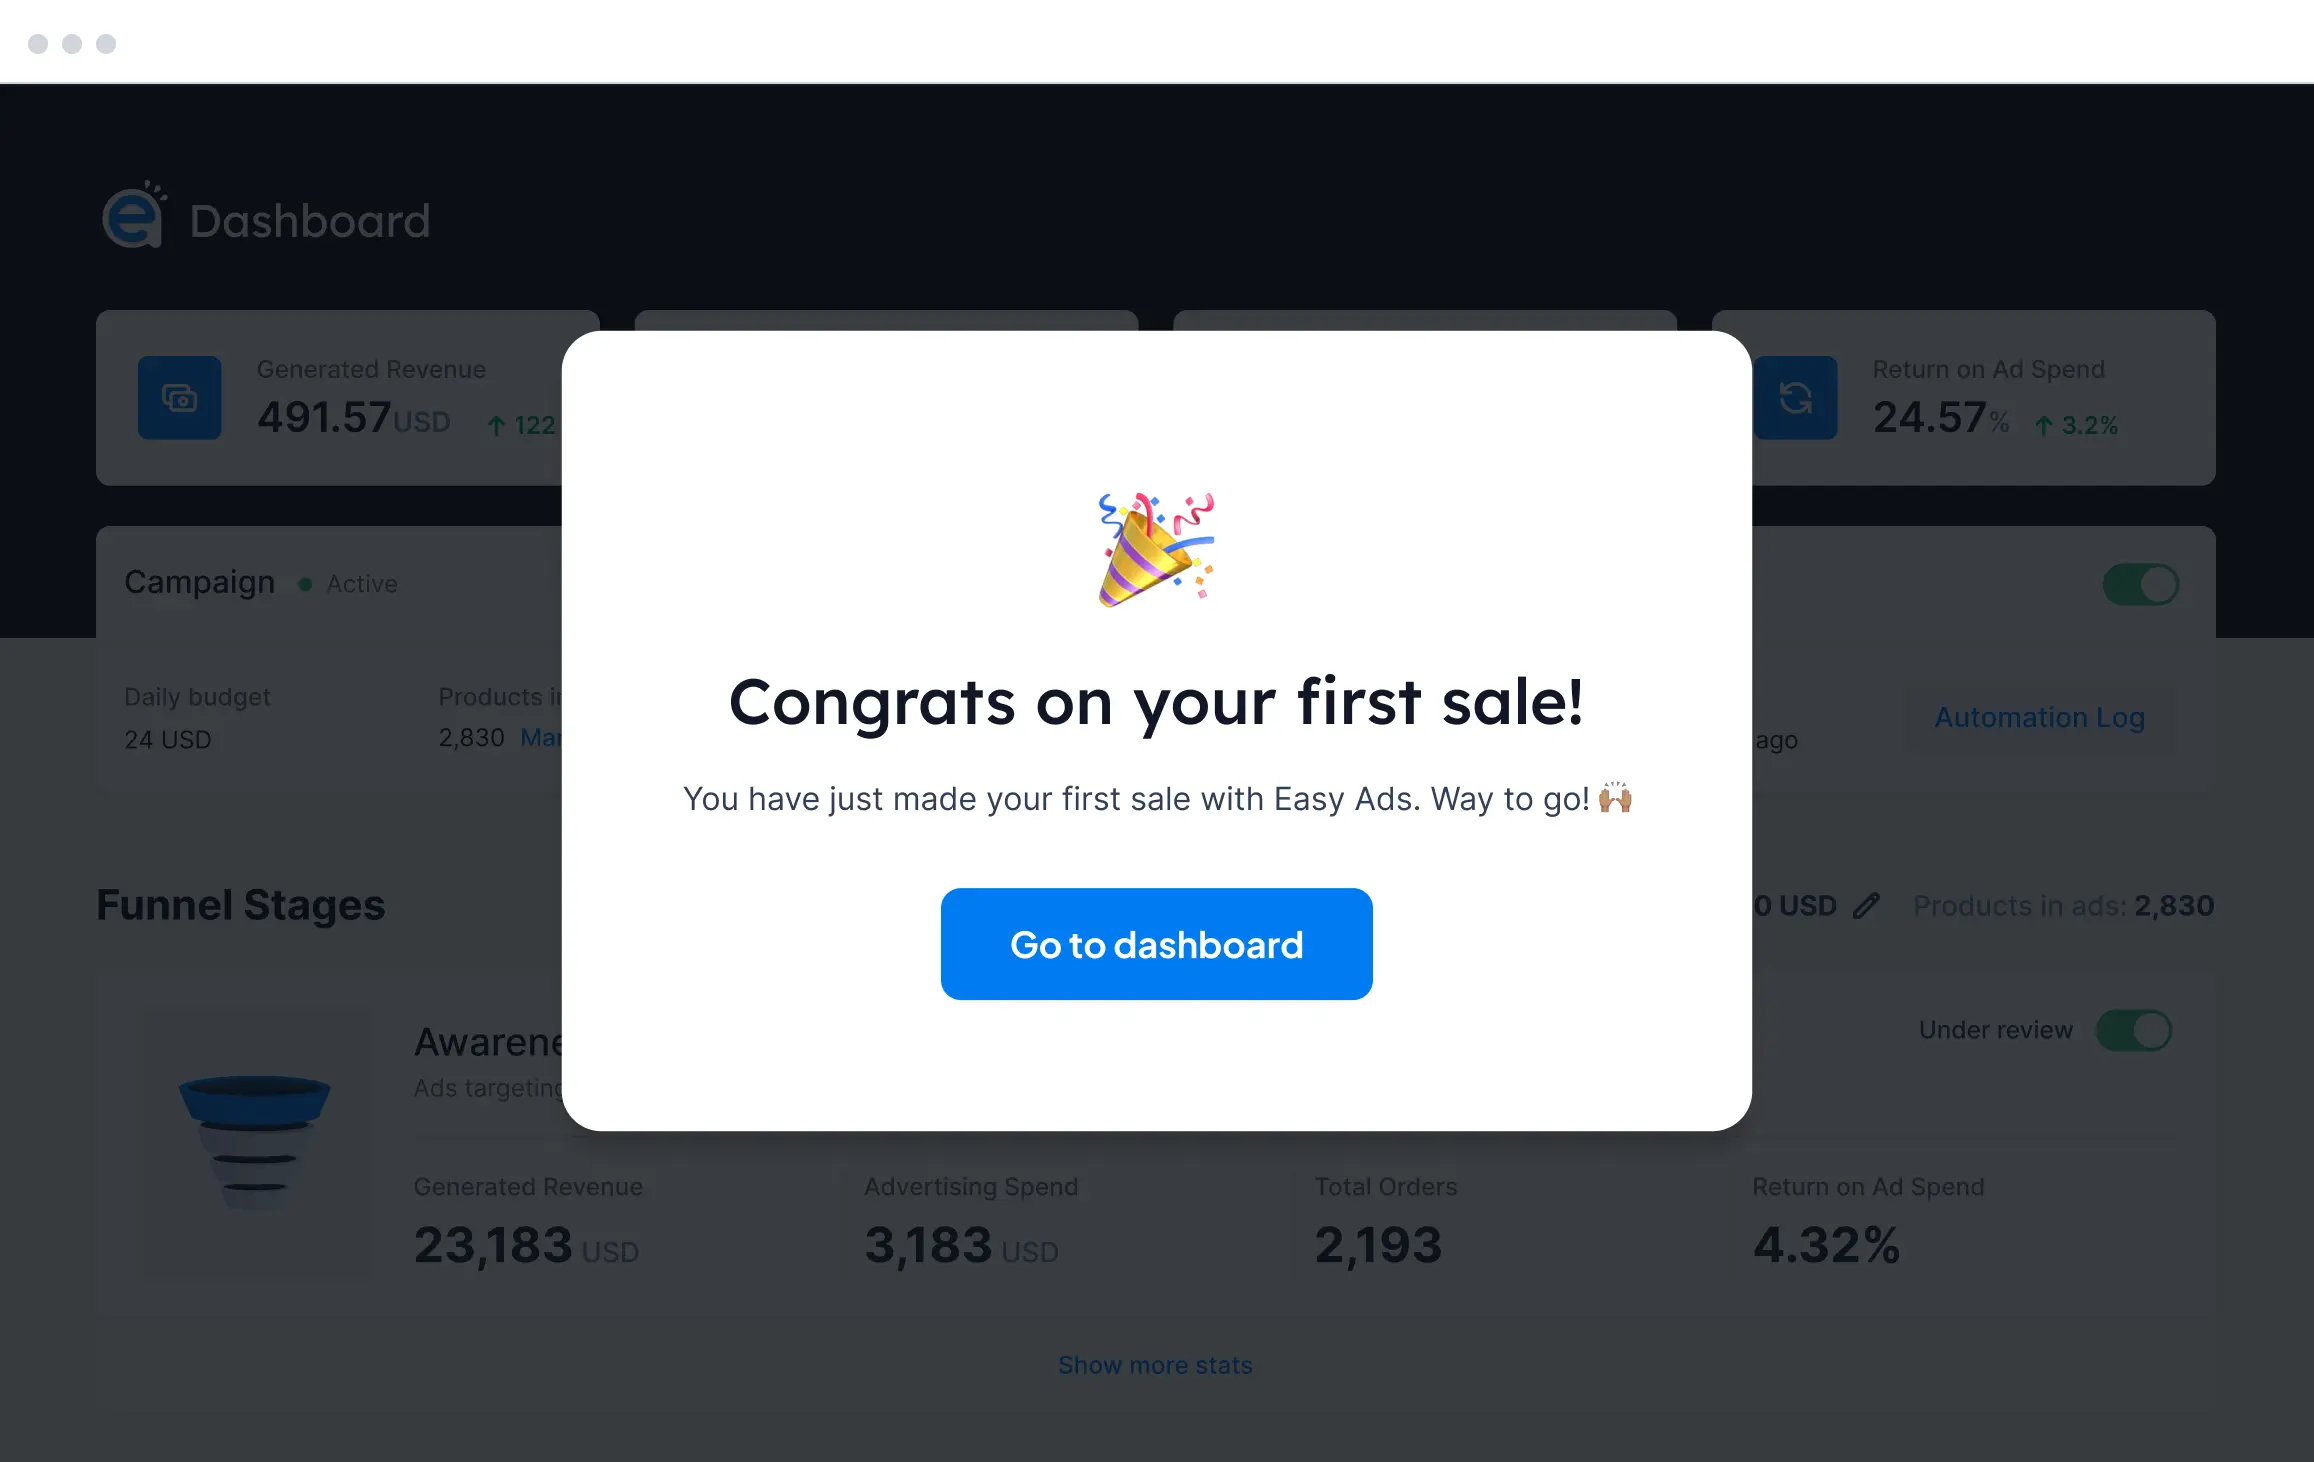Toggle the Under review switch
The height and width of the screenshot is (1462, 2314).
pos(2133,1030)
